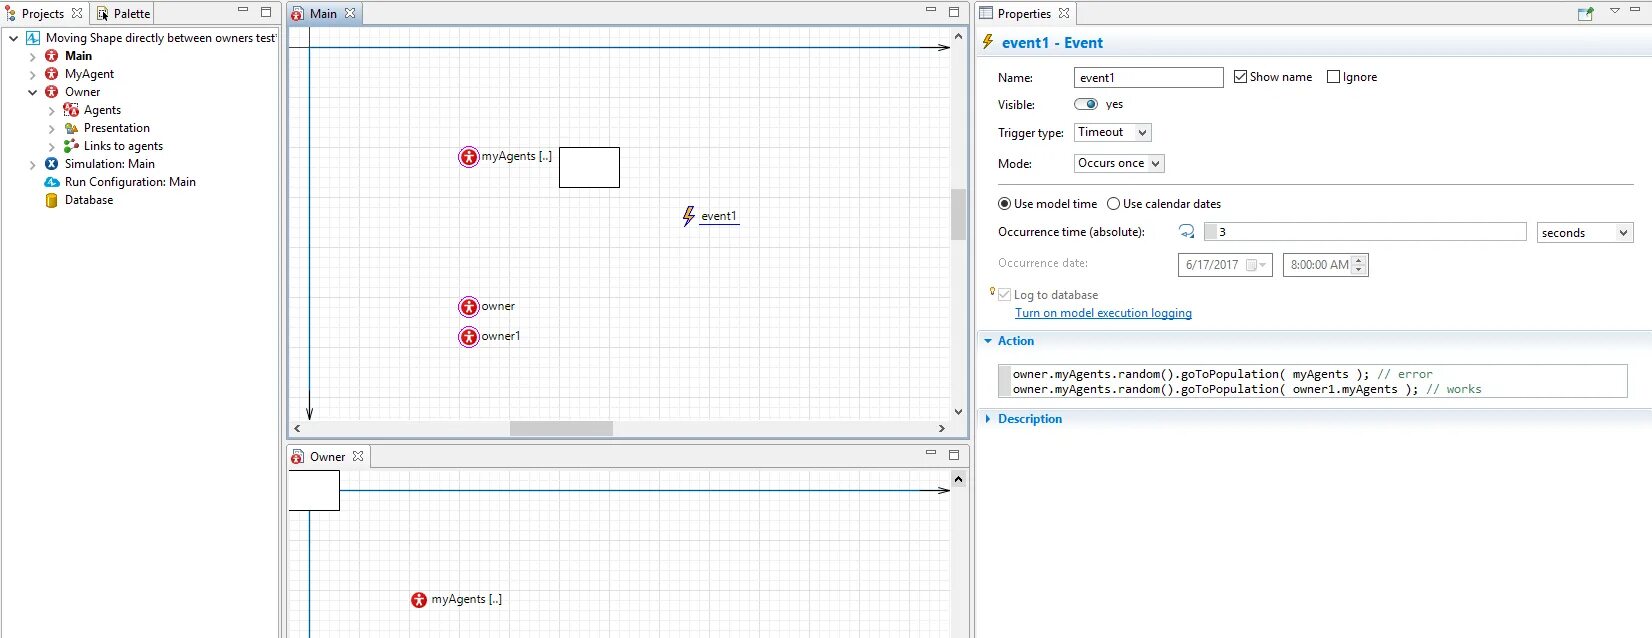Select Use calendar dates radio button
1652x638 pixels.
point(1113,204)
